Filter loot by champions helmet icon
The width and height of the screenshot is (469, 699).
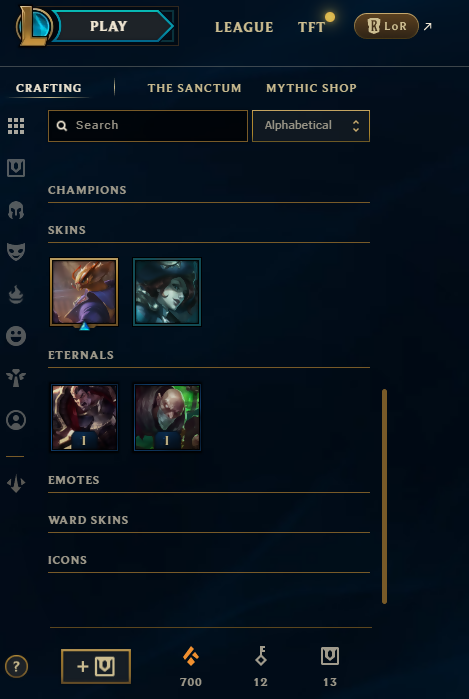[x=16, y=210]
